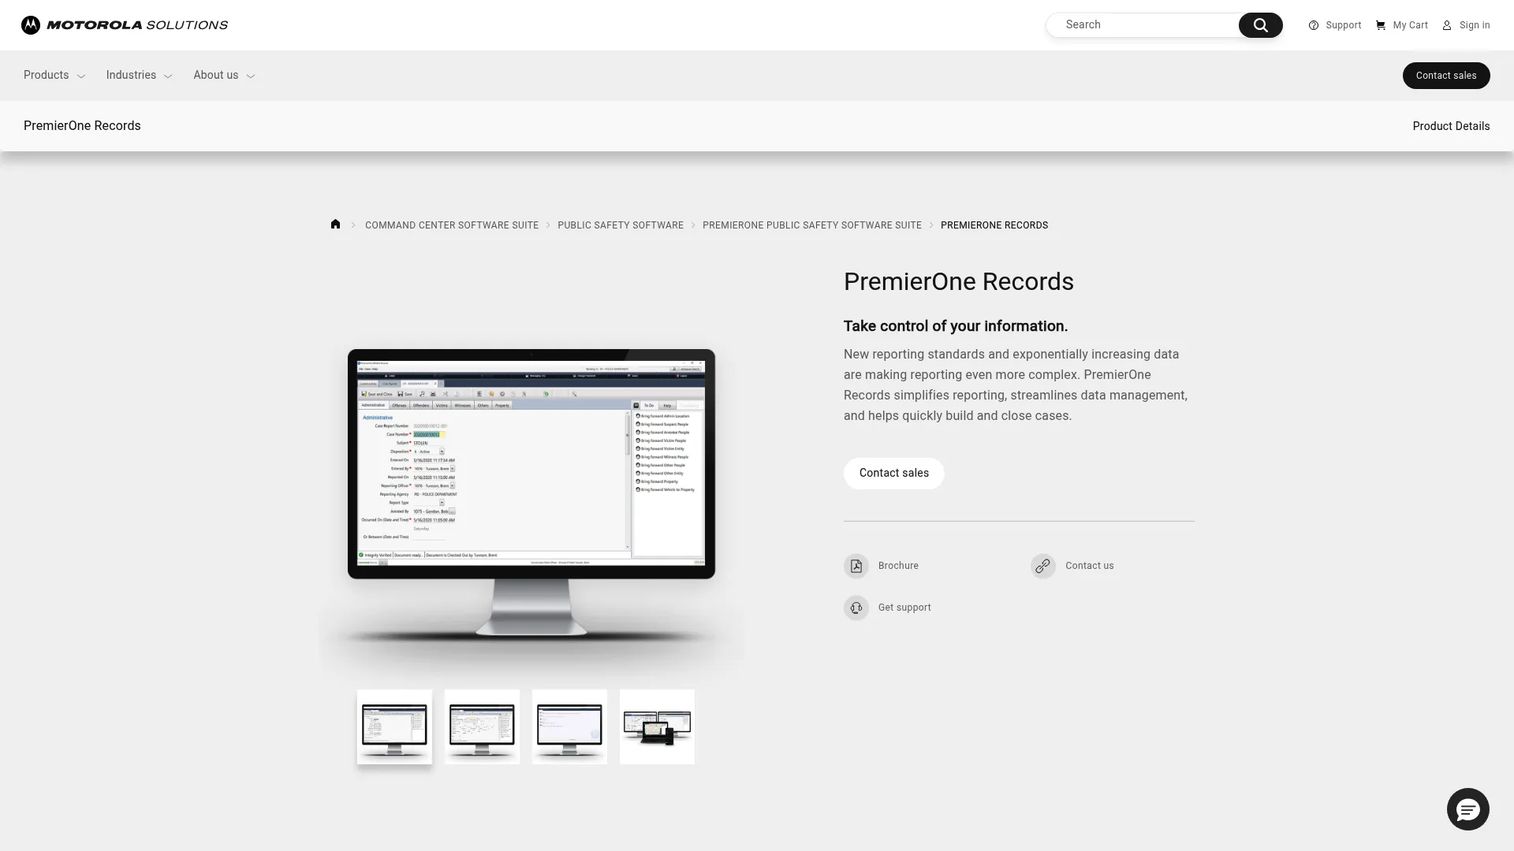Click the black Contact sales button

tap(1446, 76)
